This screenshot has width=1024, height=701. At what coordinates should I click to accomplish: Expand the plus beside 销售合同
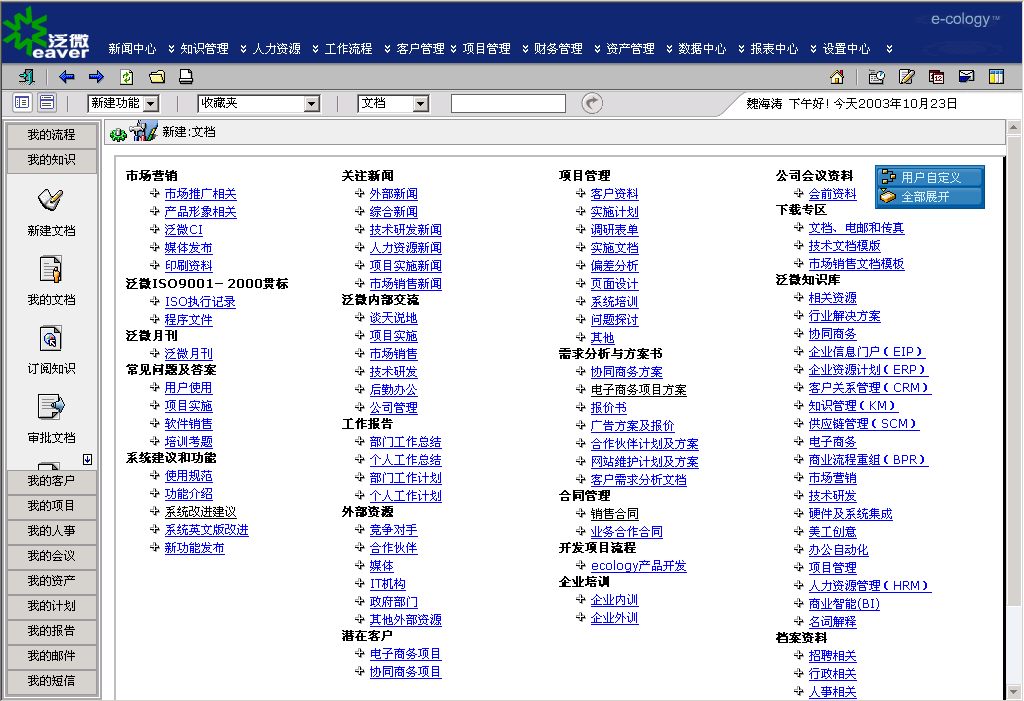[581, 514]
